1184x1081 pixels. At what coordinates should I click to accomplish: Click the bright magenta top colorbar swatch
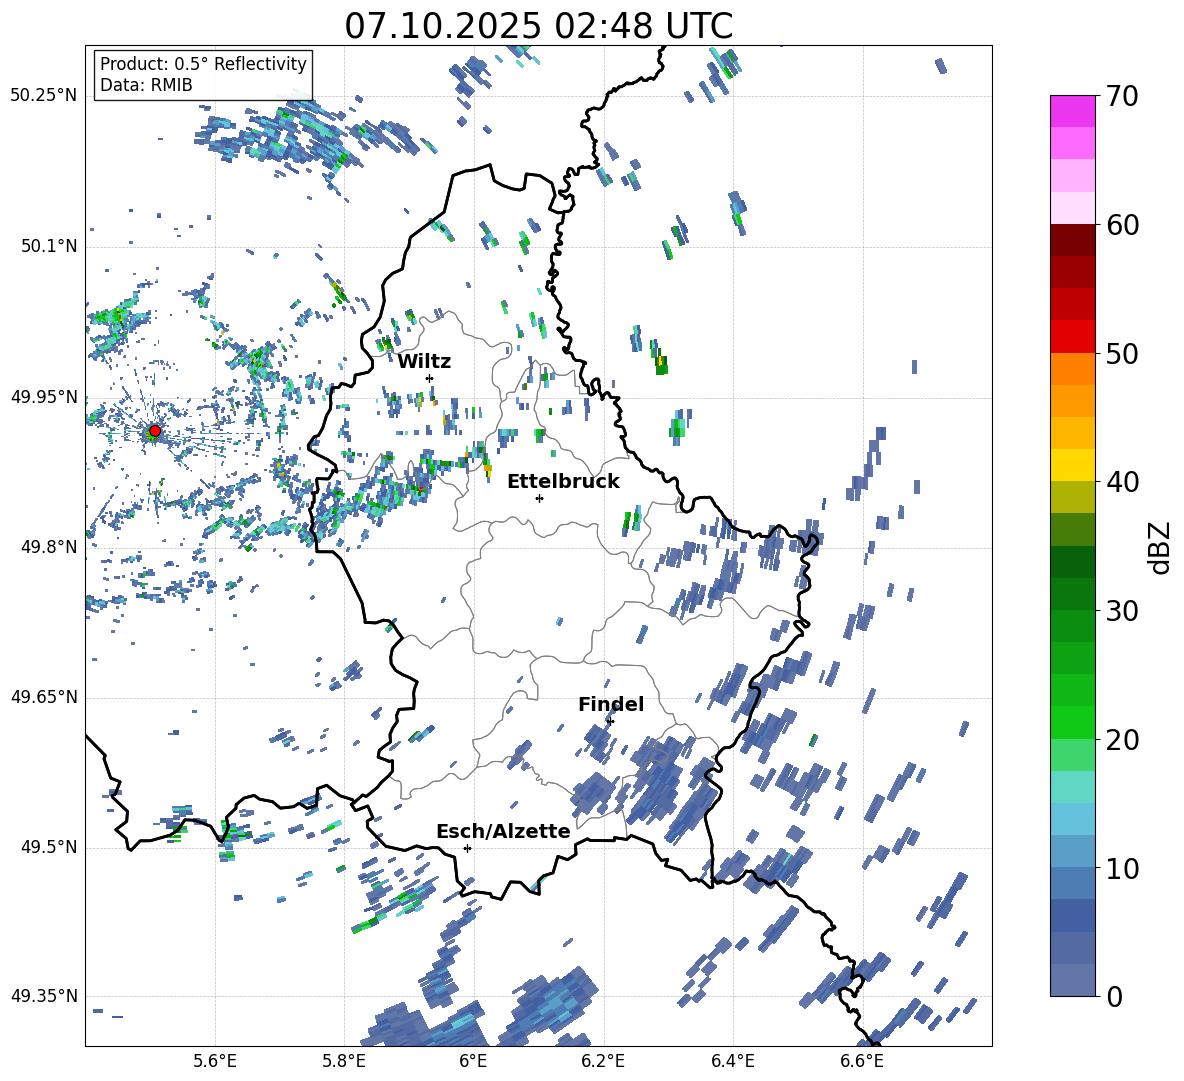(x=1072, y=111)
